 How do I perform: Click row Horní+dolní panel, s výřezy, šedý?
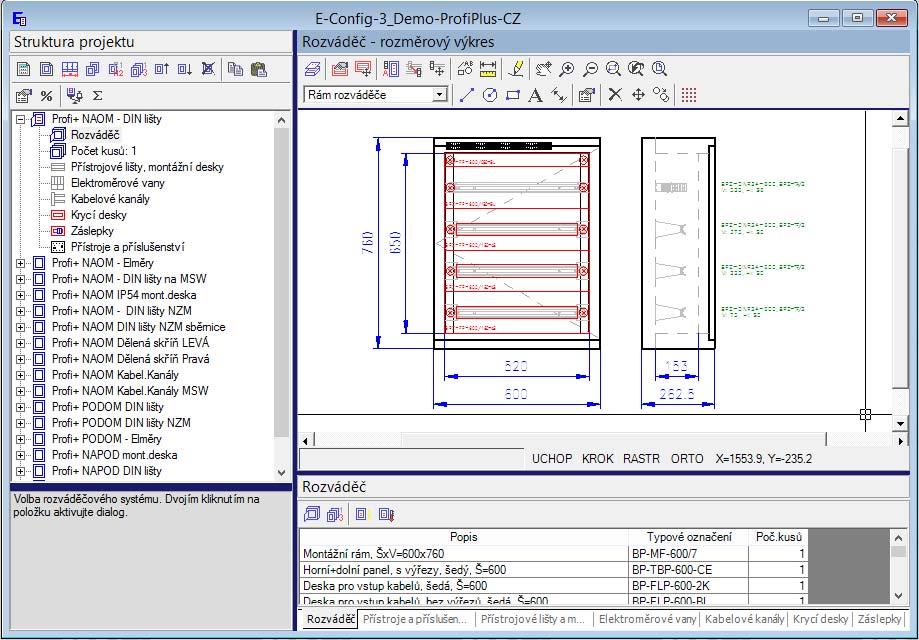pos(553,570)
